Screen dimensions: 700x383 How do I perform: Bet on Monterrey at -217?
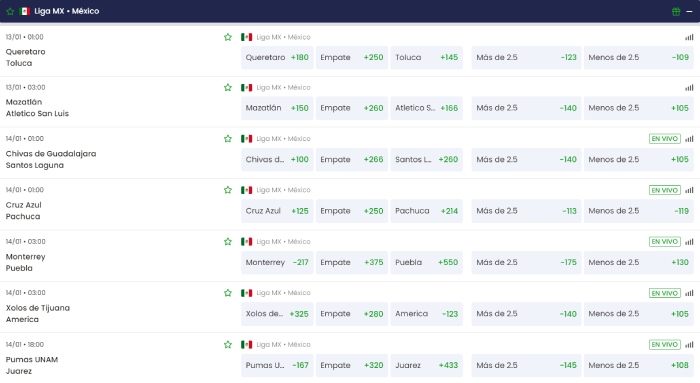point(277,262)
